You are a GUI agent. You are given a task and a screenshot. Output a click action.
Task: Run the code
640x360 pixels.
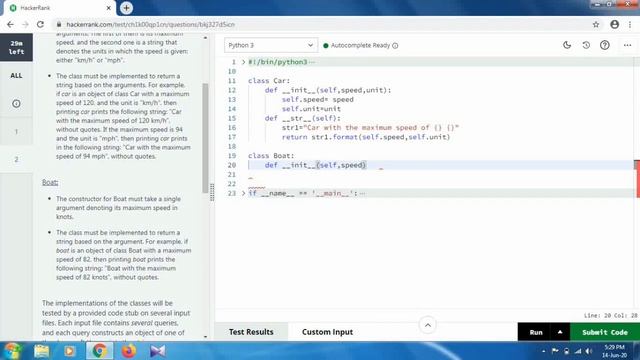536,332
